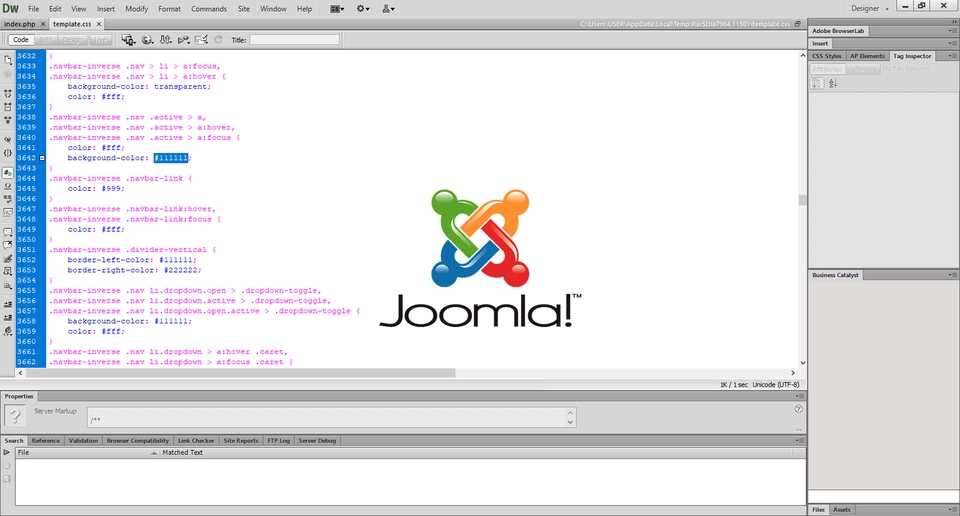This screenshot has height=516, width=960.
Task: Click the Server Markup text field
Action: 331,417
